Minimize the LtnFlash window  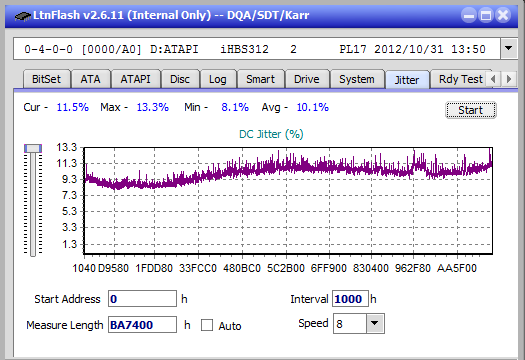[469, 15]
